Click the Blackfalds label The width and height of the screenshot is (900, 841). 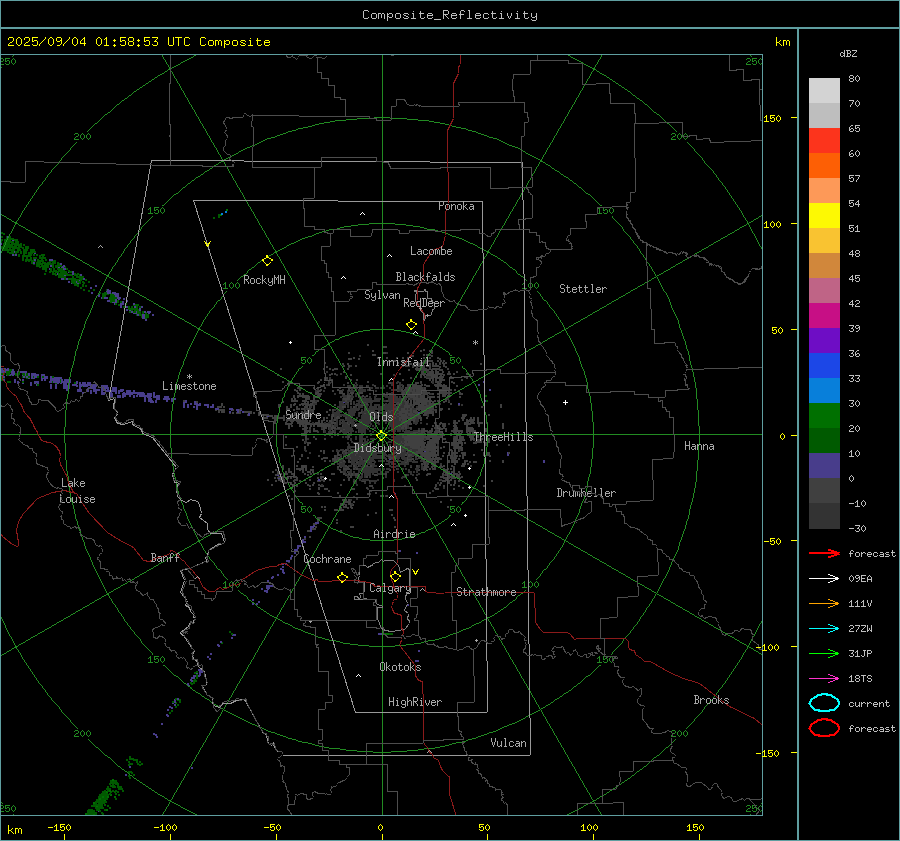pos(425,277)
